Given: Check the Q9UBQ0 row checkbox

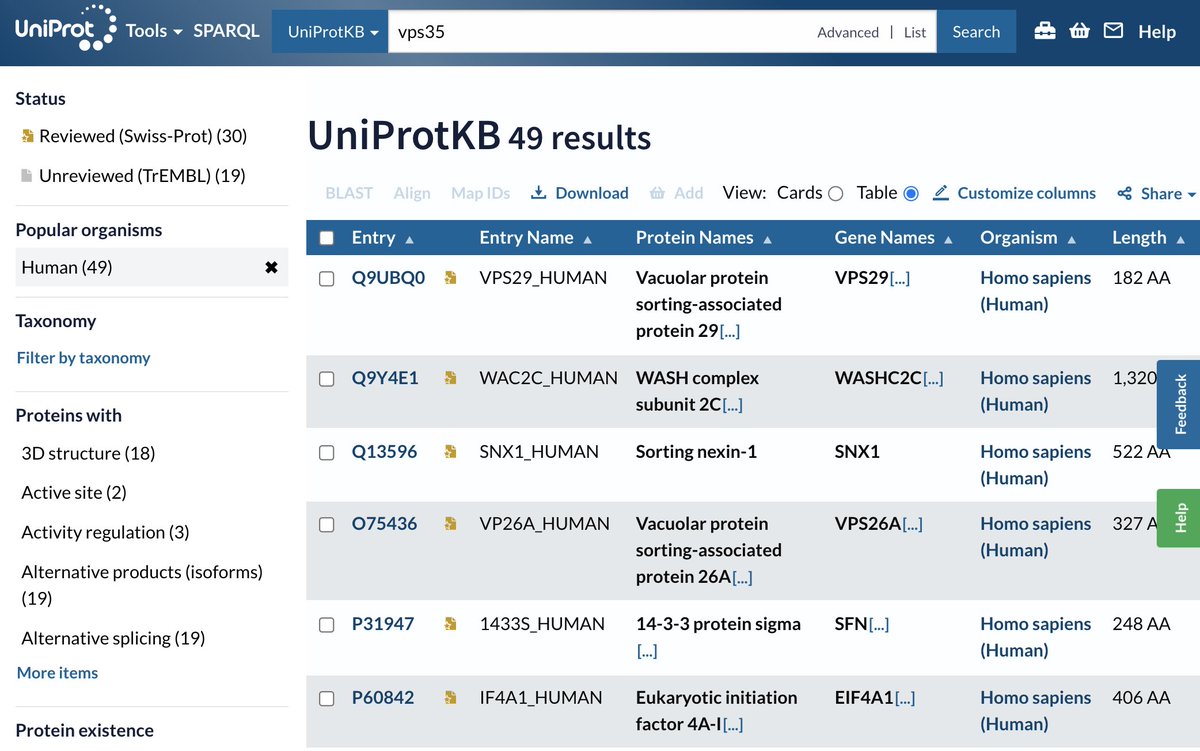Looking at the screenshot, I should [326, 279].
